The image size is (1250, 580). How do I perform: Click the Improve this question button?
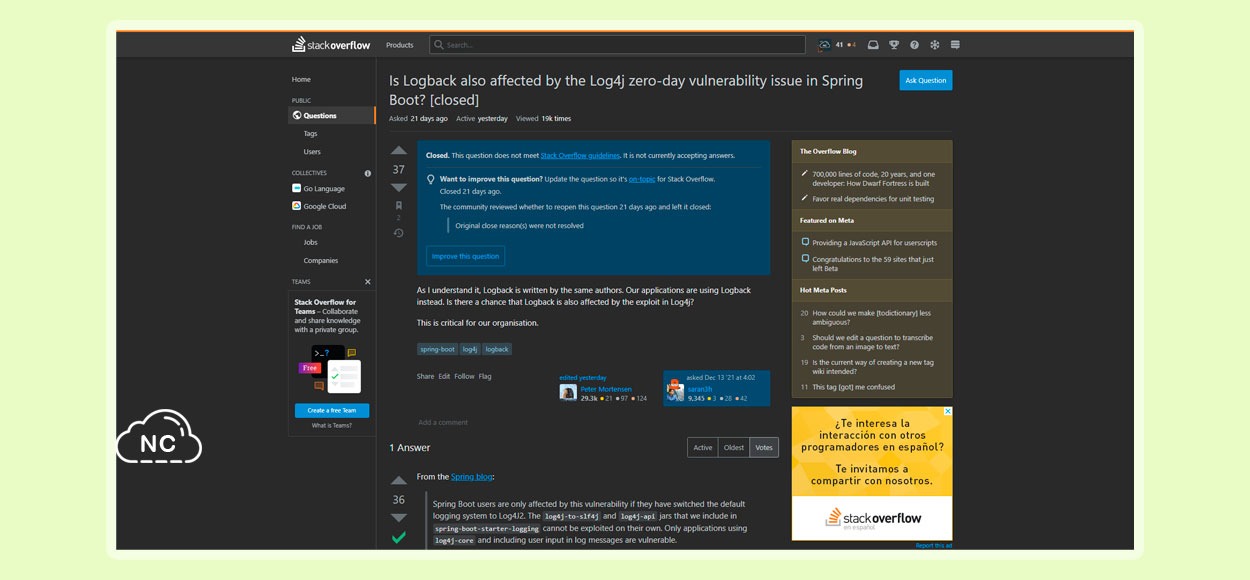point(465,256)
